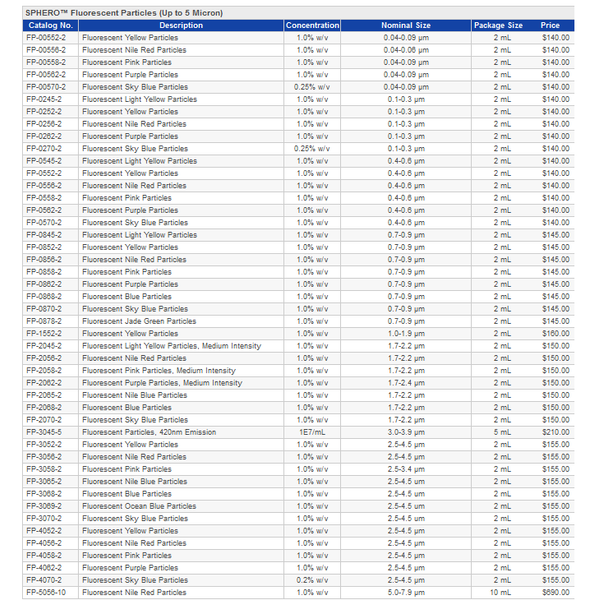Click the 1E7/mL concentration value
600x600 pixels.
pos(312,432)
